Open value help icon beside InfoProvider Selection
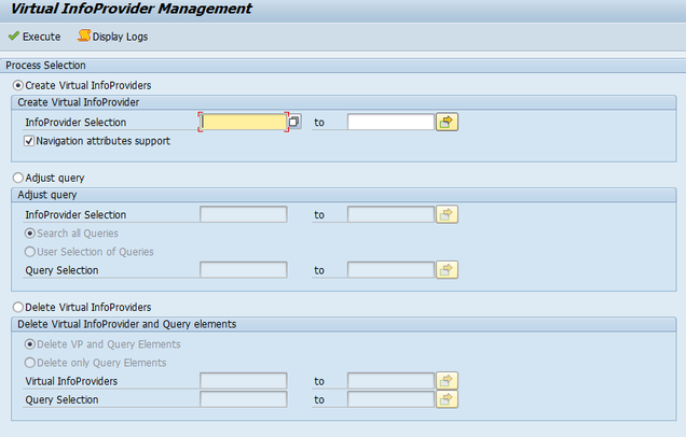The height and width of the screenshot is (437, 686). pos(294,121)
